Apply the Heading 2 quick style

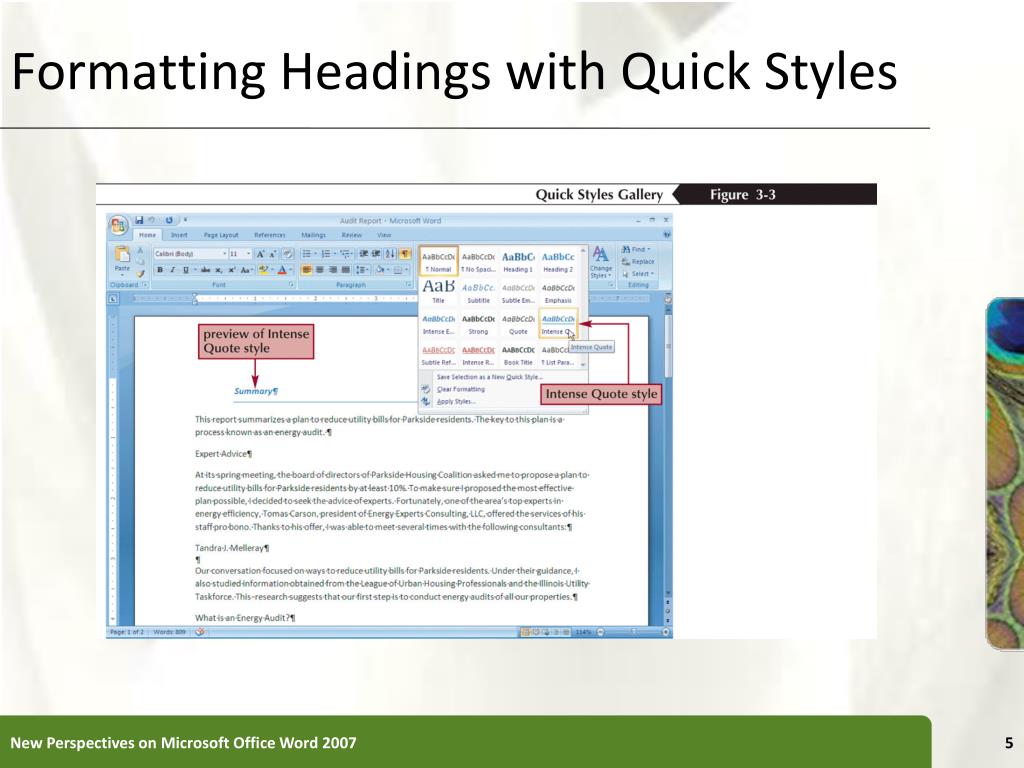point(558,262)
